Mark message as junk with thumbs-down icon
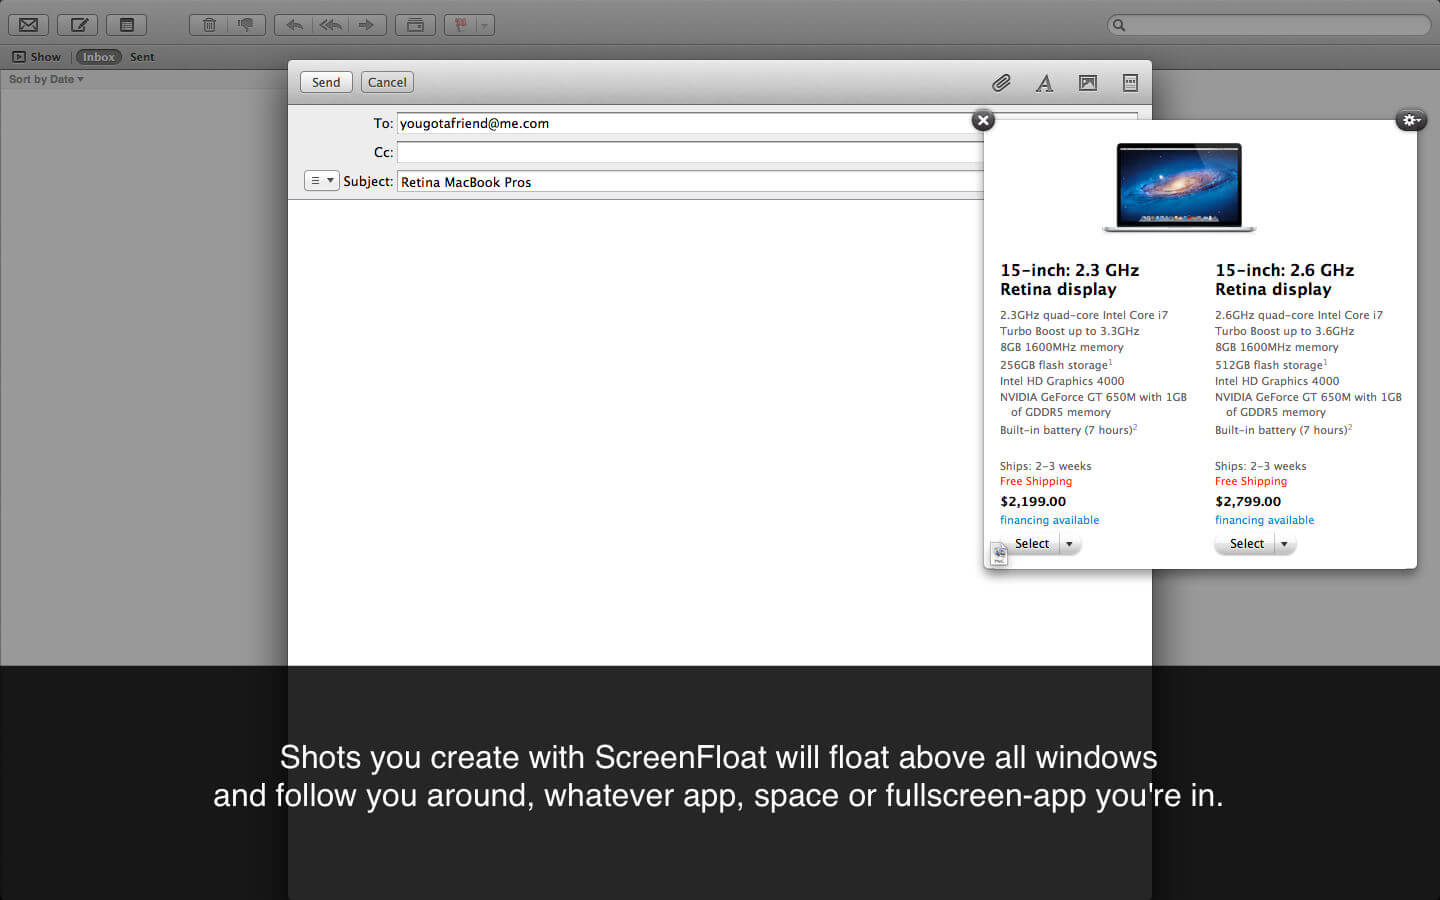This screenshot has width=1440, height=900. tap(246, 25)
